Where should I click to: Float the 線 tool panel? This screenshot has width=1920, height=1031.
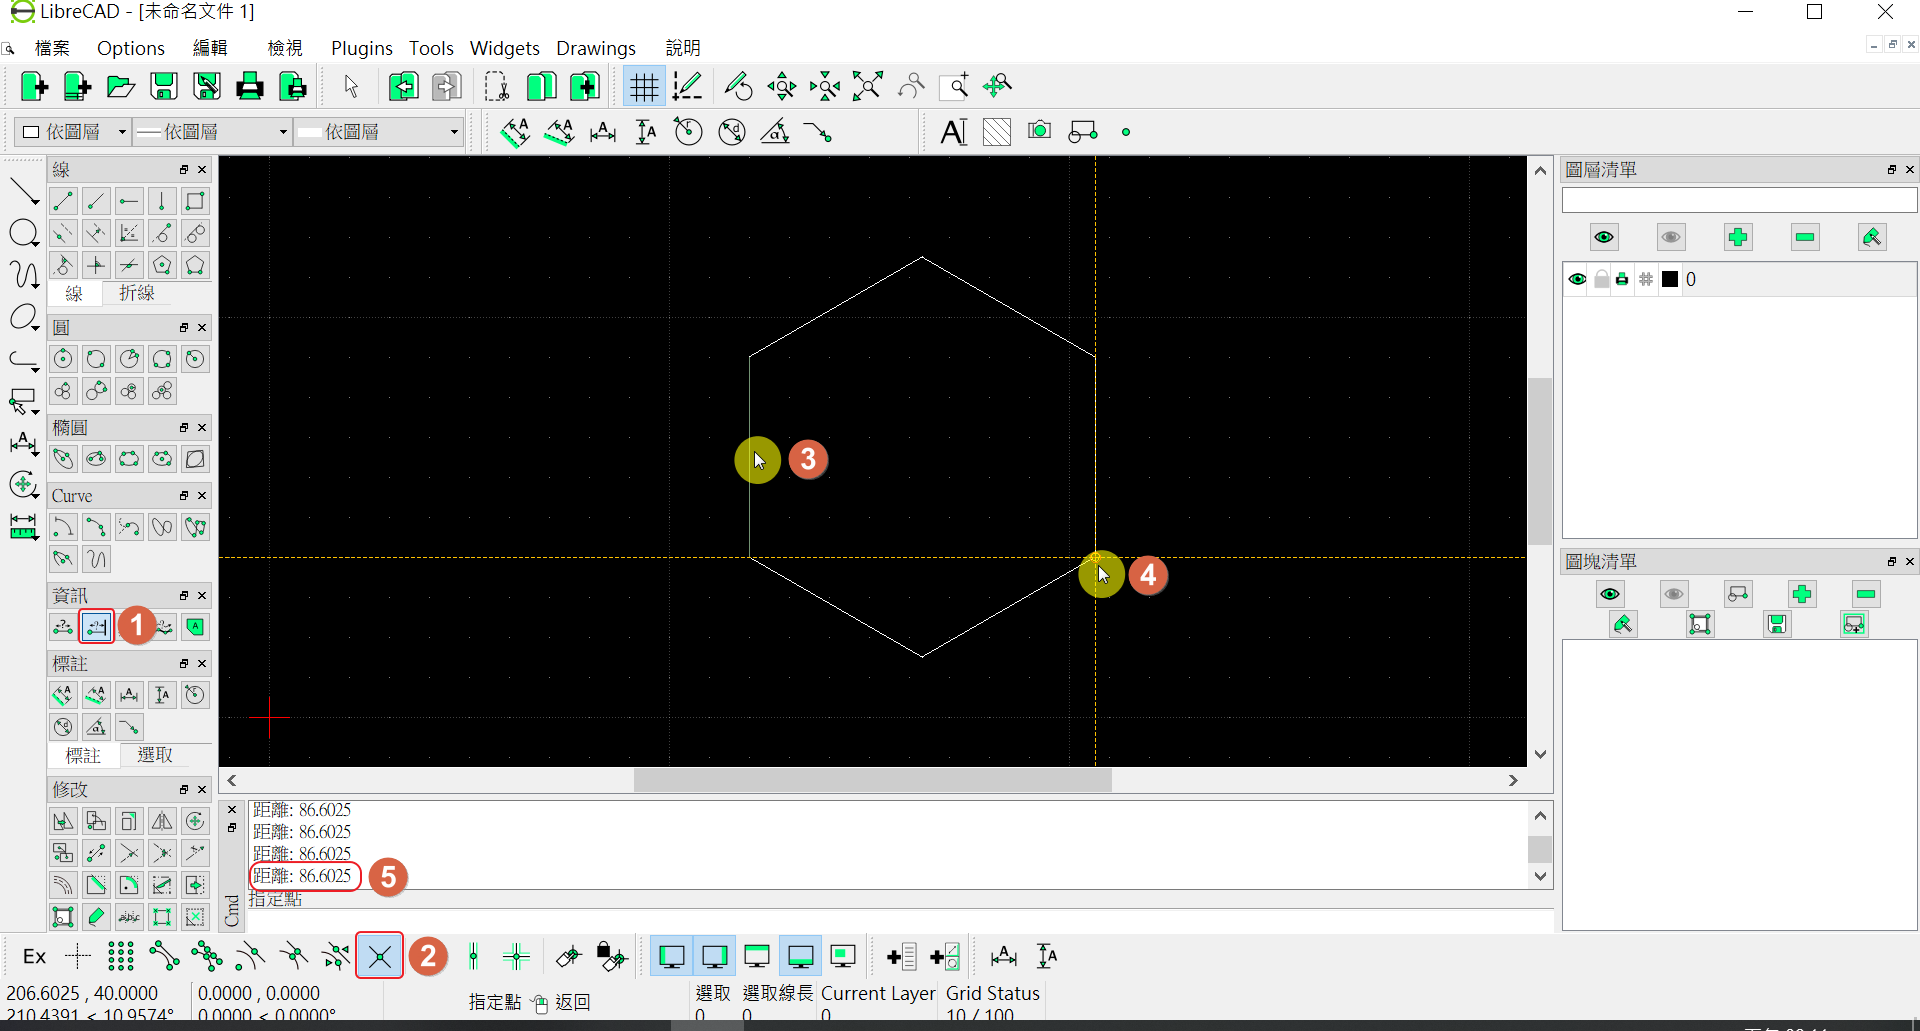pos(184,170)
